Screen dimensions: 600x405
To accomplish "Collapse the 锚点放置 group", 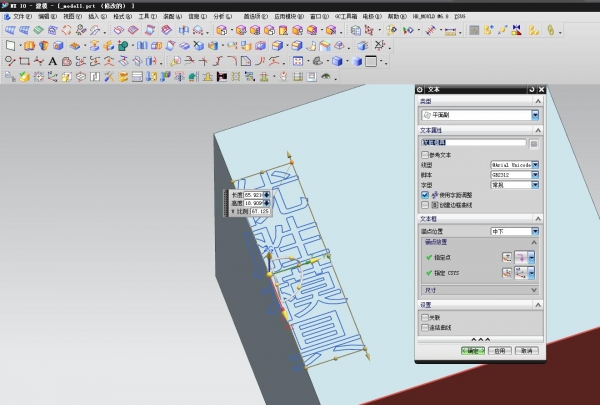I will (x=534, y=242).
